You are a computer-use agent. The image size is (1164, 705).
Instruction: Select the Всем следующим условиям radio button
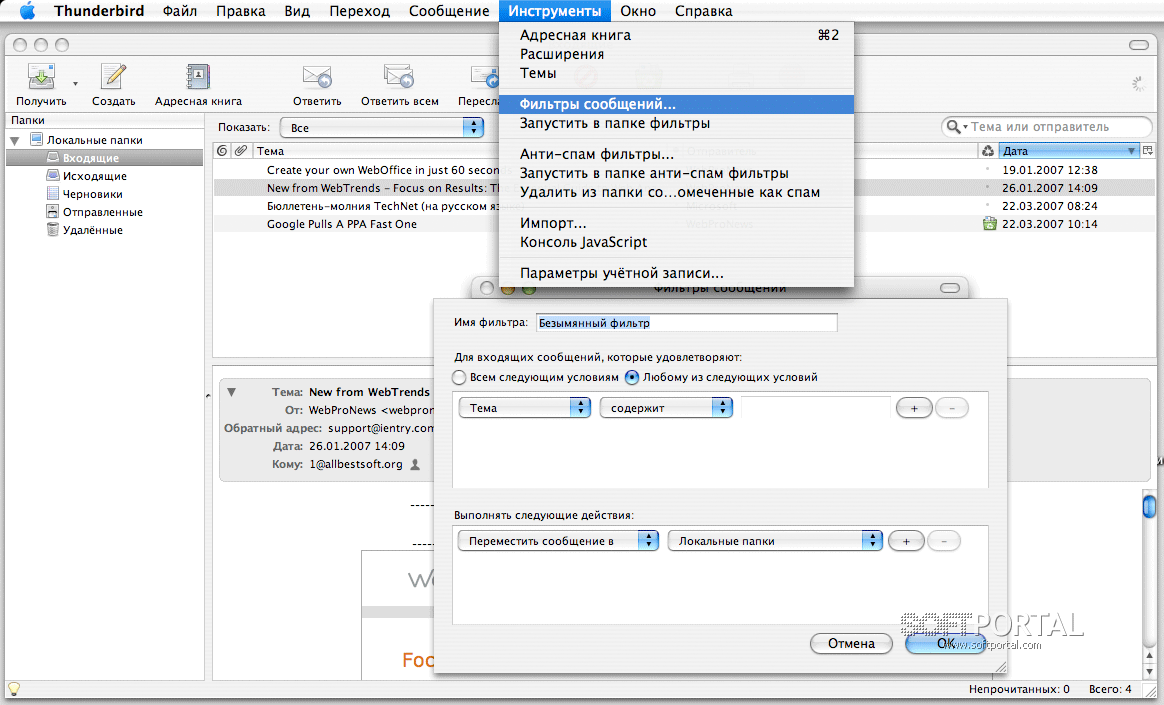tap(460, 377)
